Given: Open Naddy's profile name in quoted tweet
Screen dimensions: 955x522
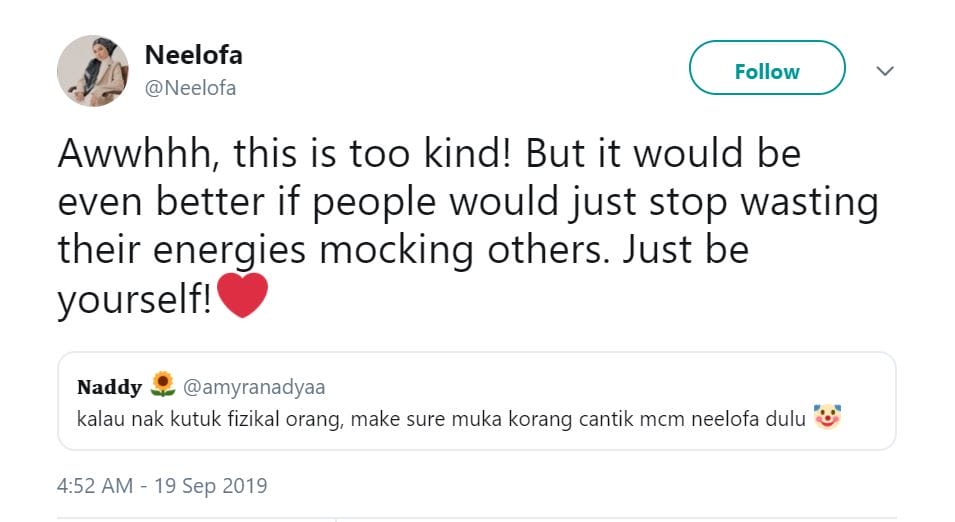Looking at the screenshot, I should point(109,387).
